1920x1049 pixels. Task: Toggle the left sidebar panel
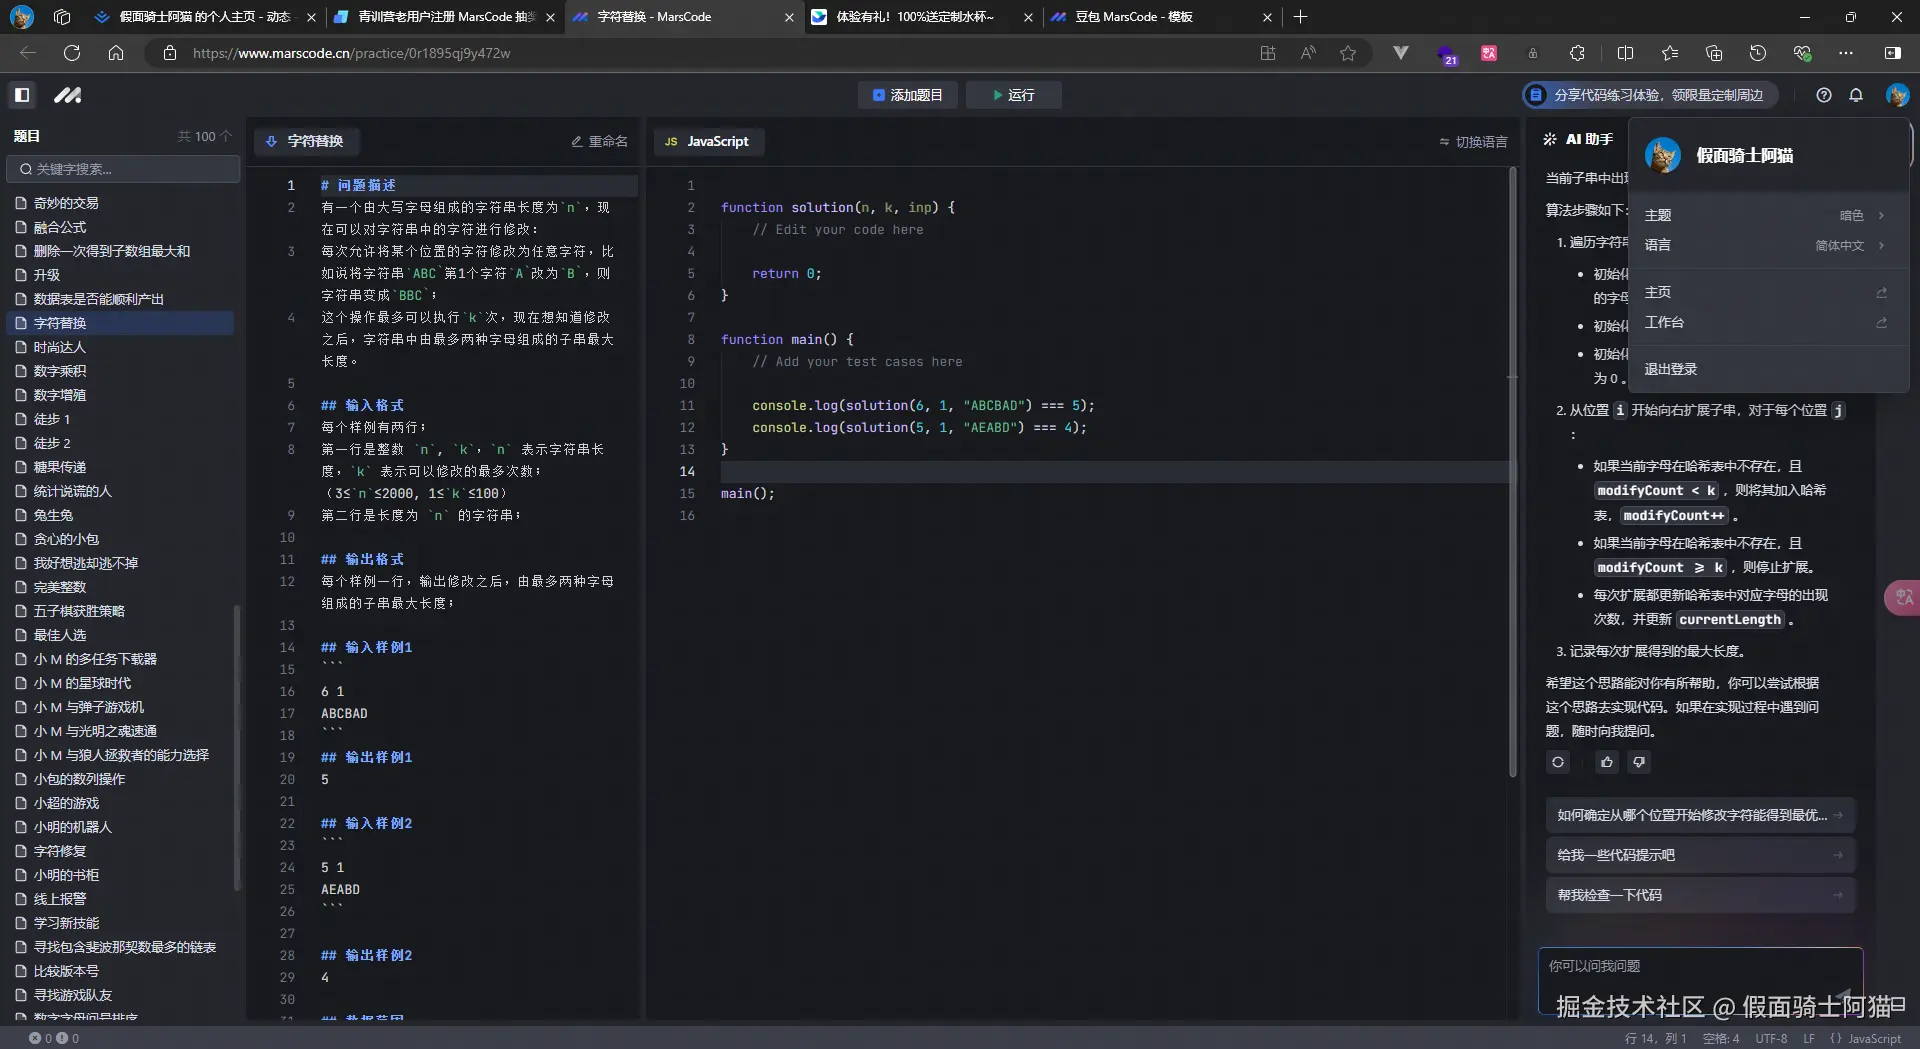coord(22,95)
